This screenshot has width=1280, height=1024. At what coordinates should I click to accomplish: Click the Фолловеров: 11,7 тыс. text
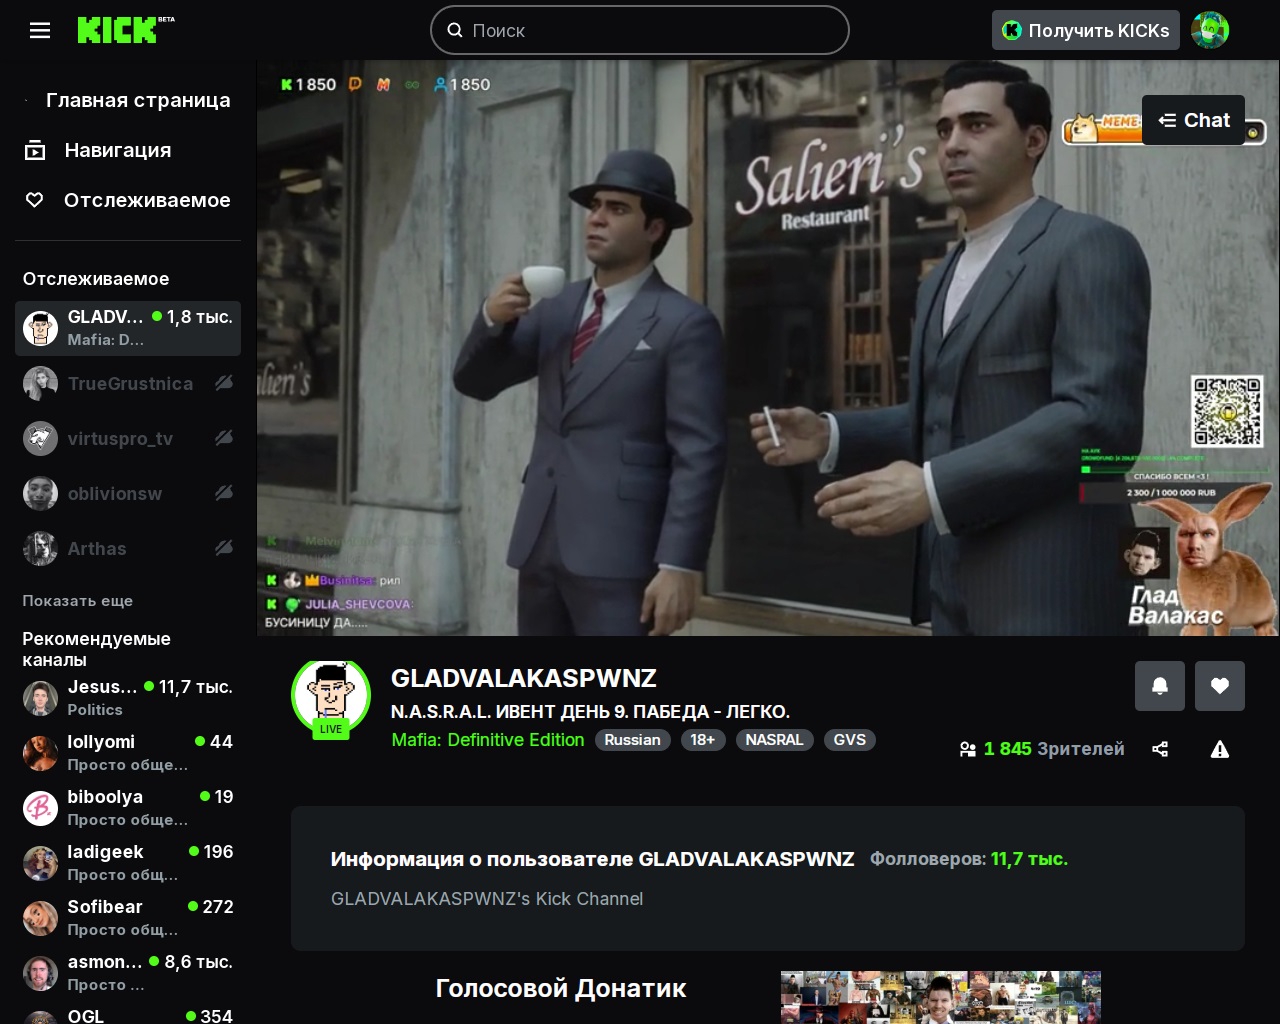(x=969, y=859)
